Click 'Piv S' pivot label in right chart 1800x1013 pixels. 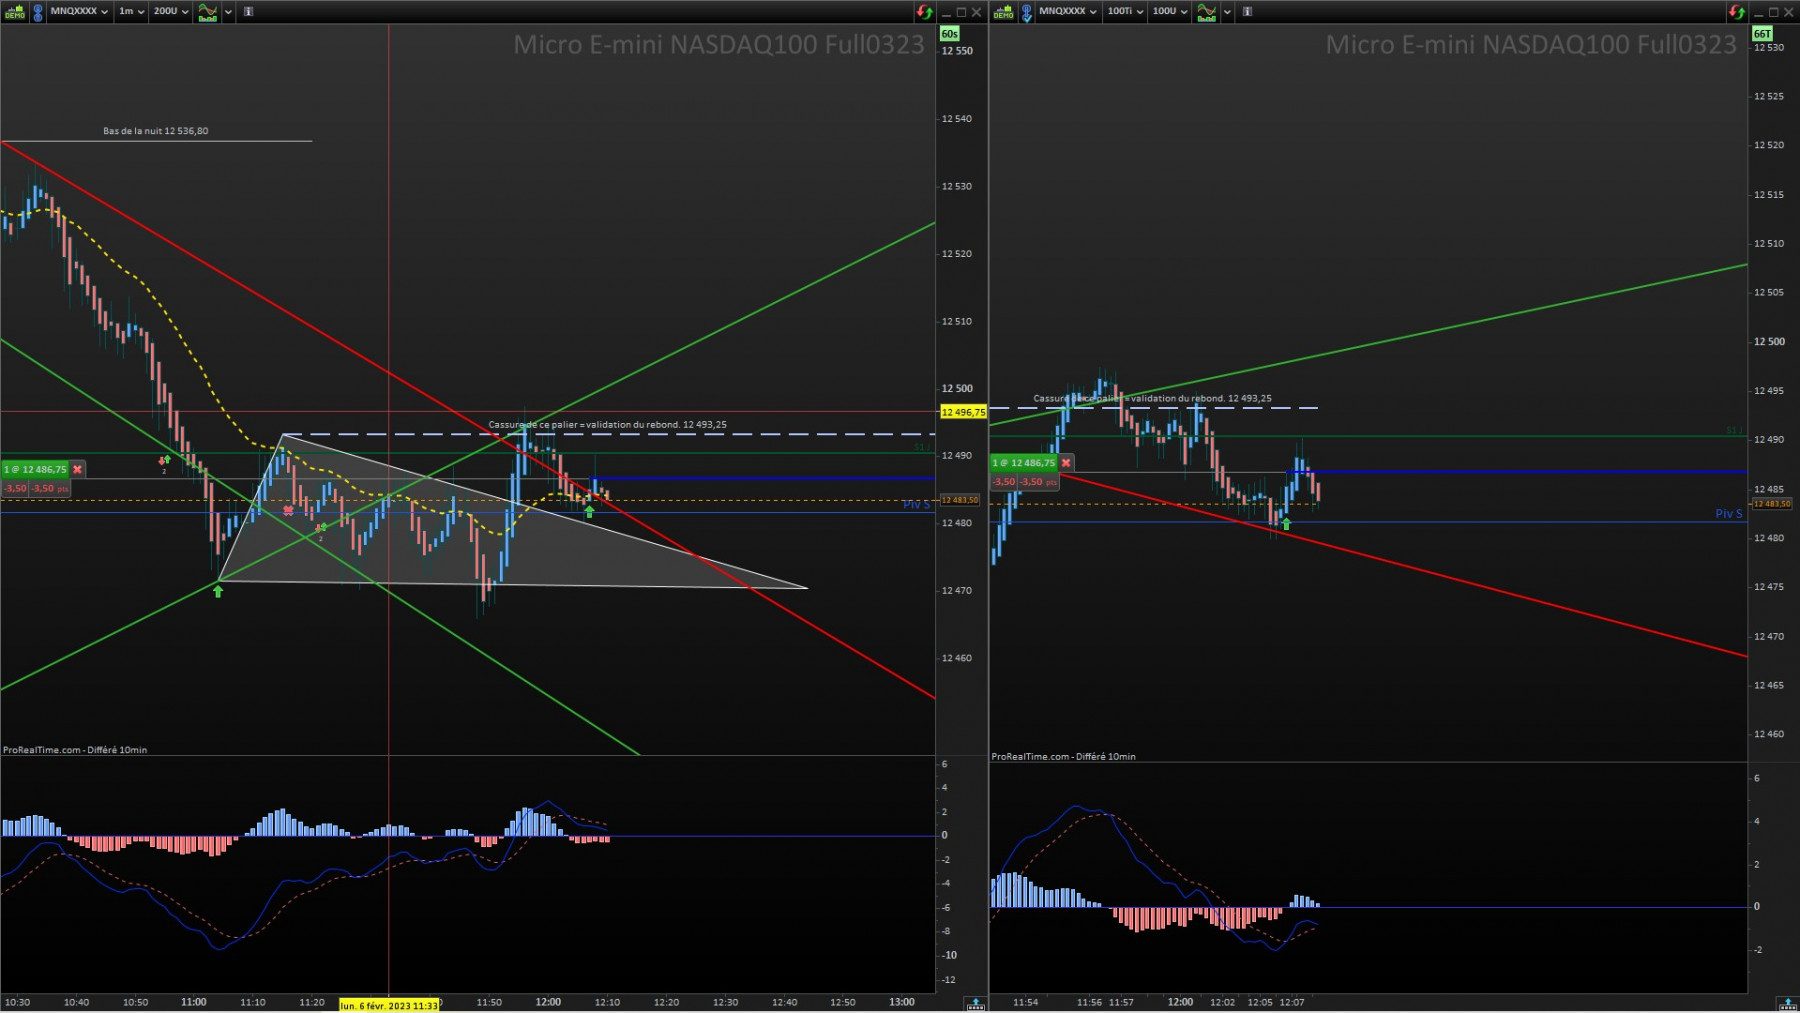(1729, 514)
